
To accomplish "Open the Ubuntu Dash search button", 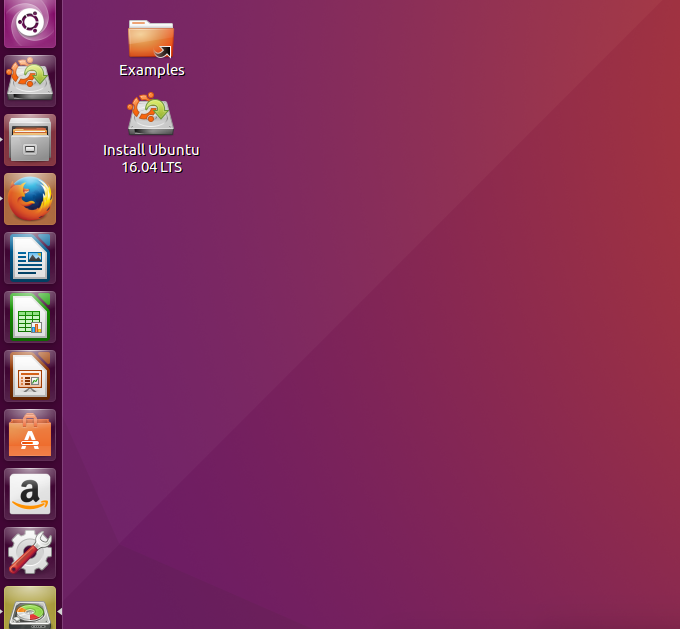I will coord(30,23).
